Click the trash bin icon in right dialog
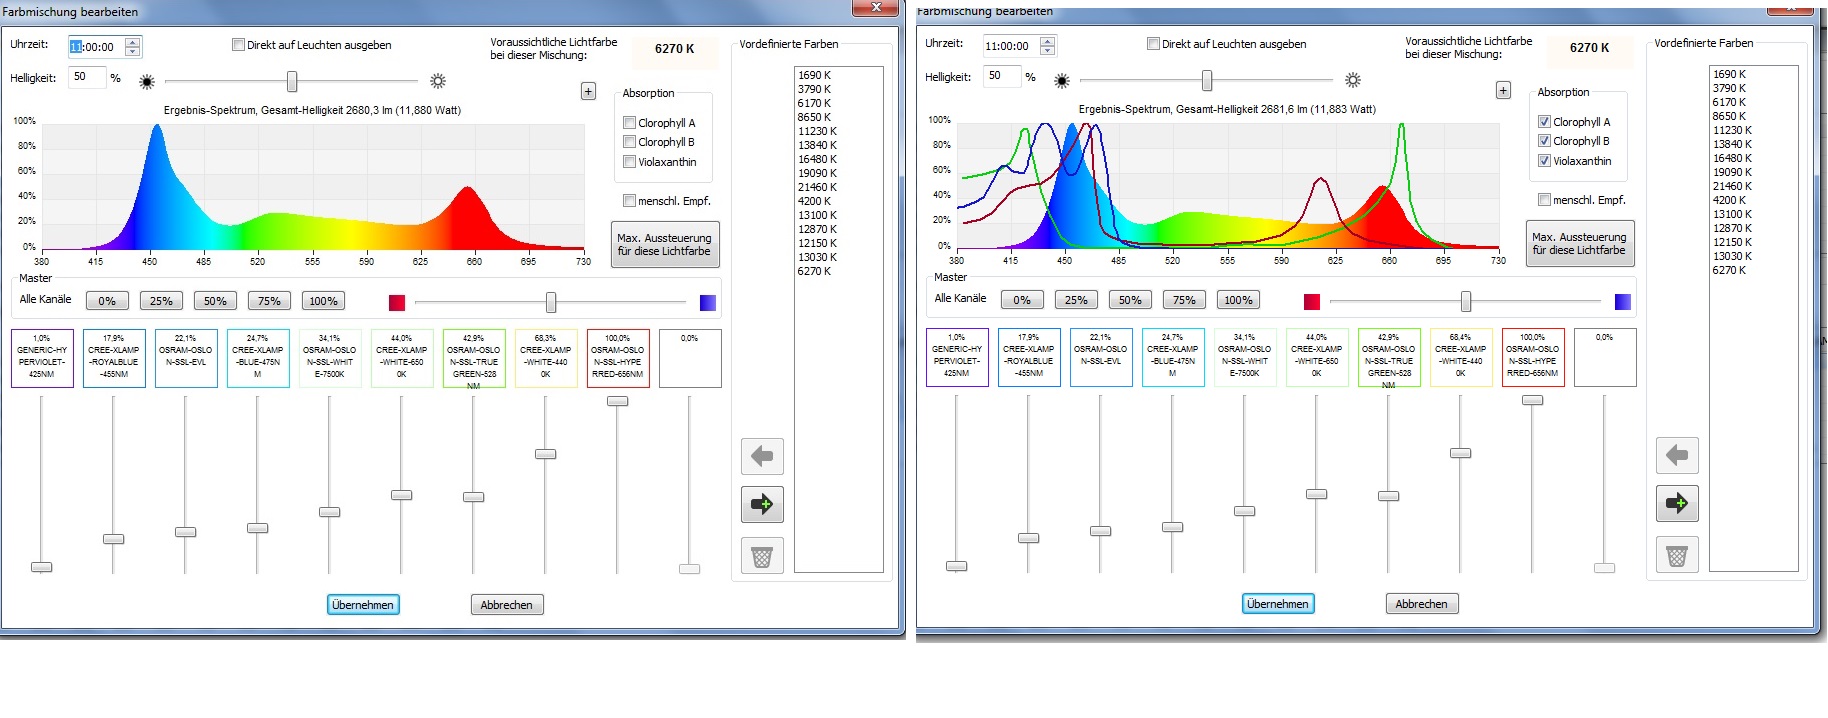Viewport: 1828px width, 718px height. pyautogui.click(x=1677, y=555)
